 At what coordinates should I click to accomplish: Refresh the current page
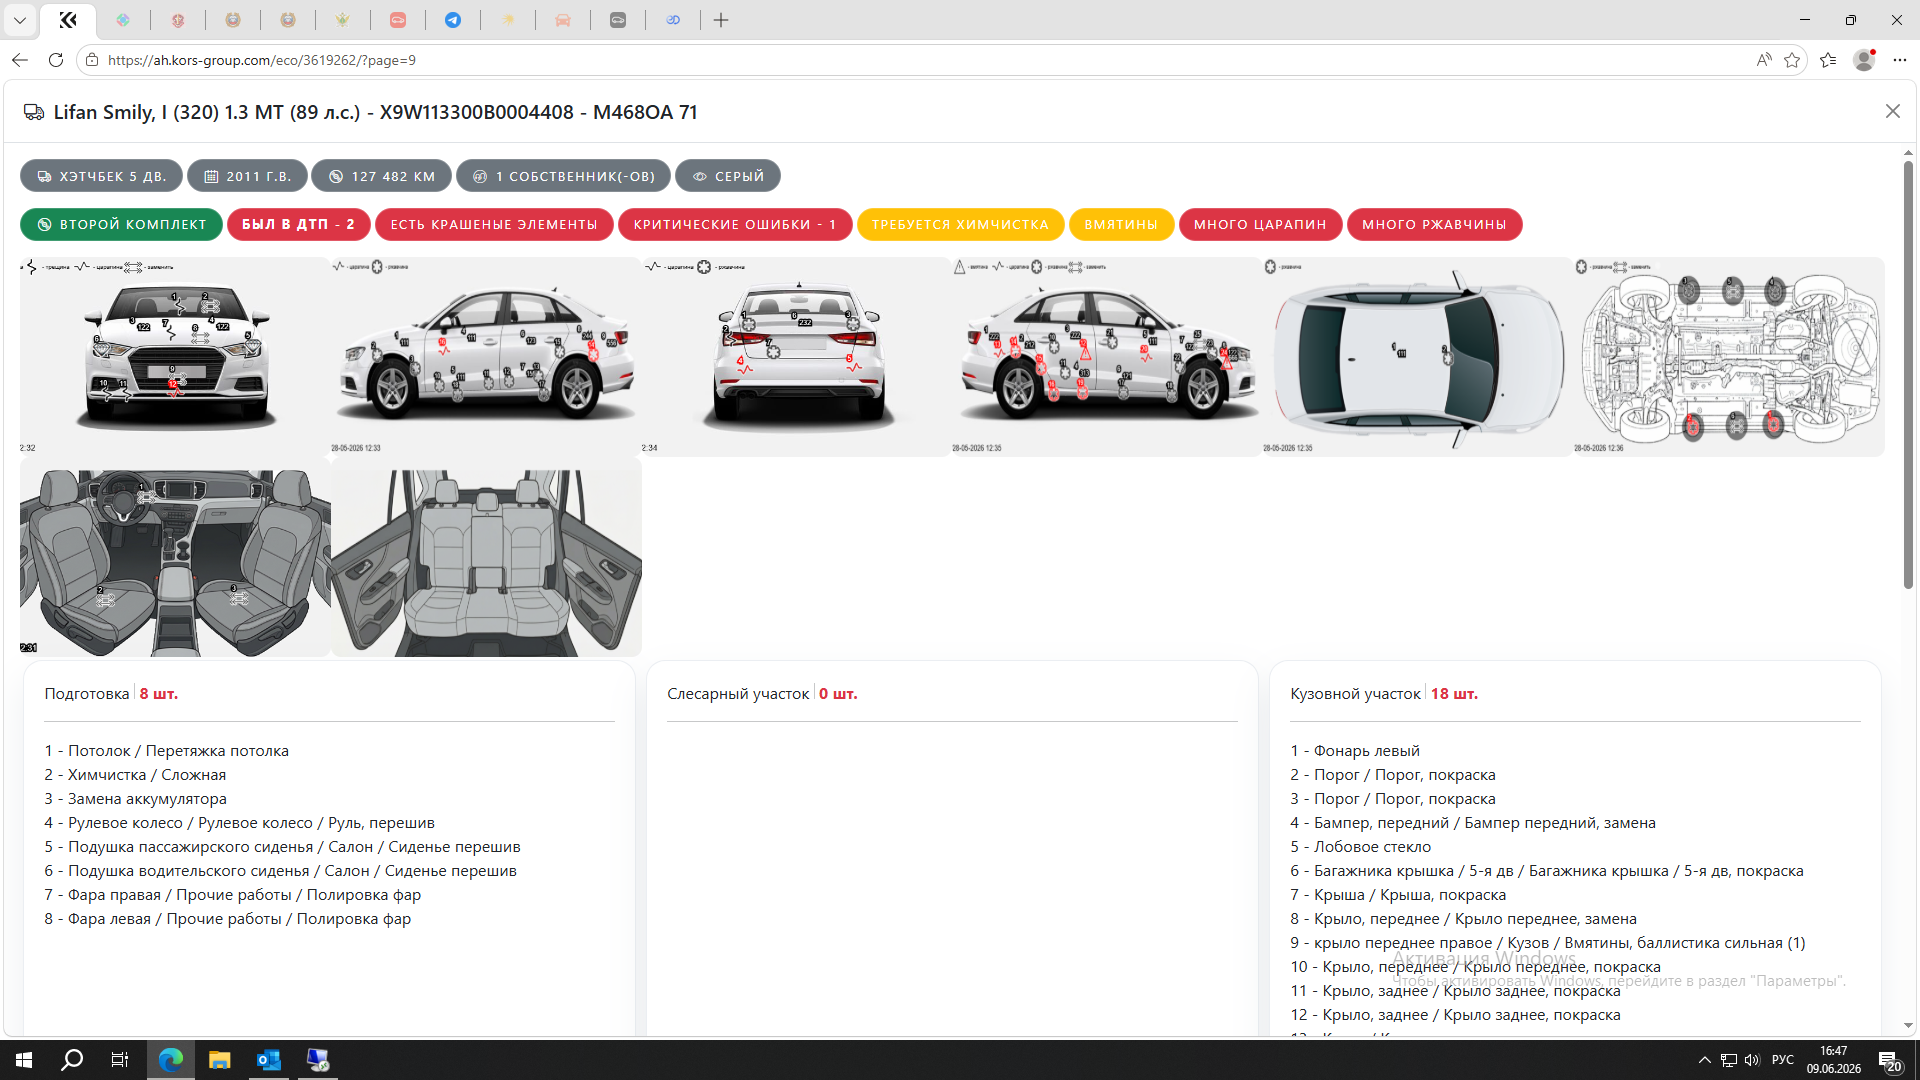[x=56, y=60]
